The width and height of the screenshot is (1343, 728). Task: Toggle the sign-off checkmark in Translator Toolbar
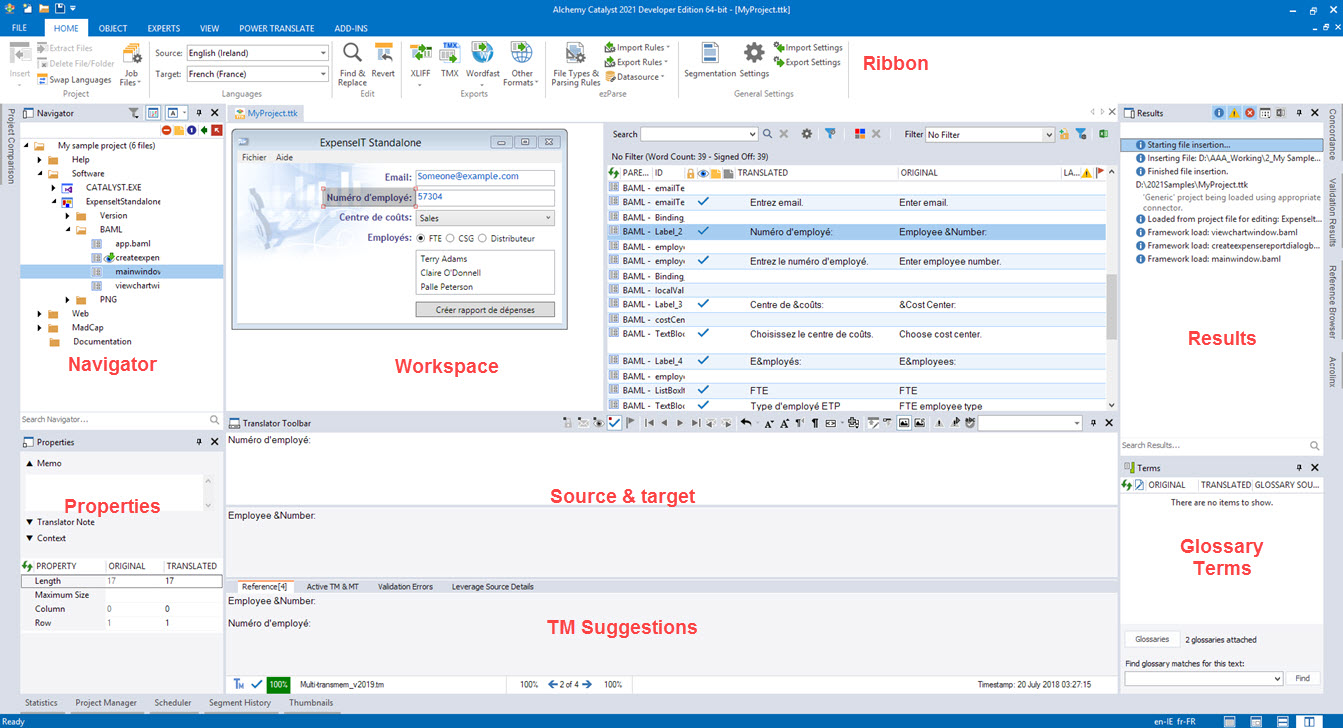pyautogui.click(x=614, y=423)
